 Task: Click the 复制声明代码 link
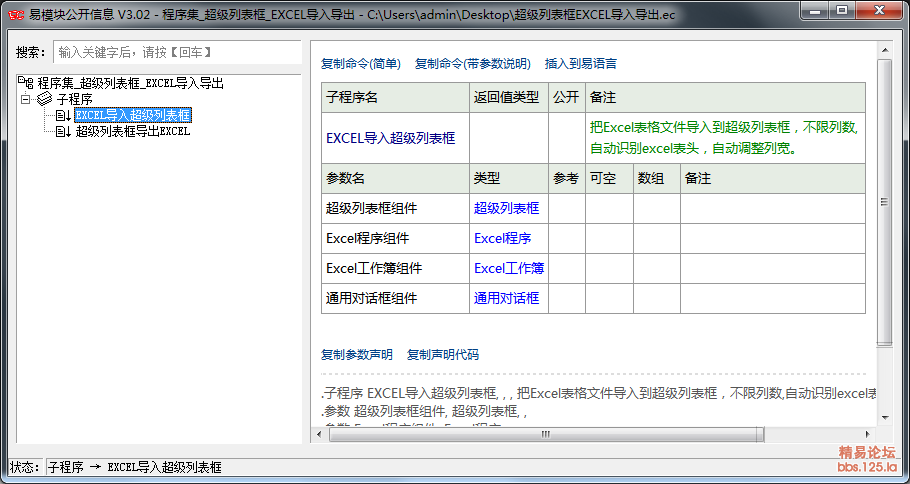(443, 355)
